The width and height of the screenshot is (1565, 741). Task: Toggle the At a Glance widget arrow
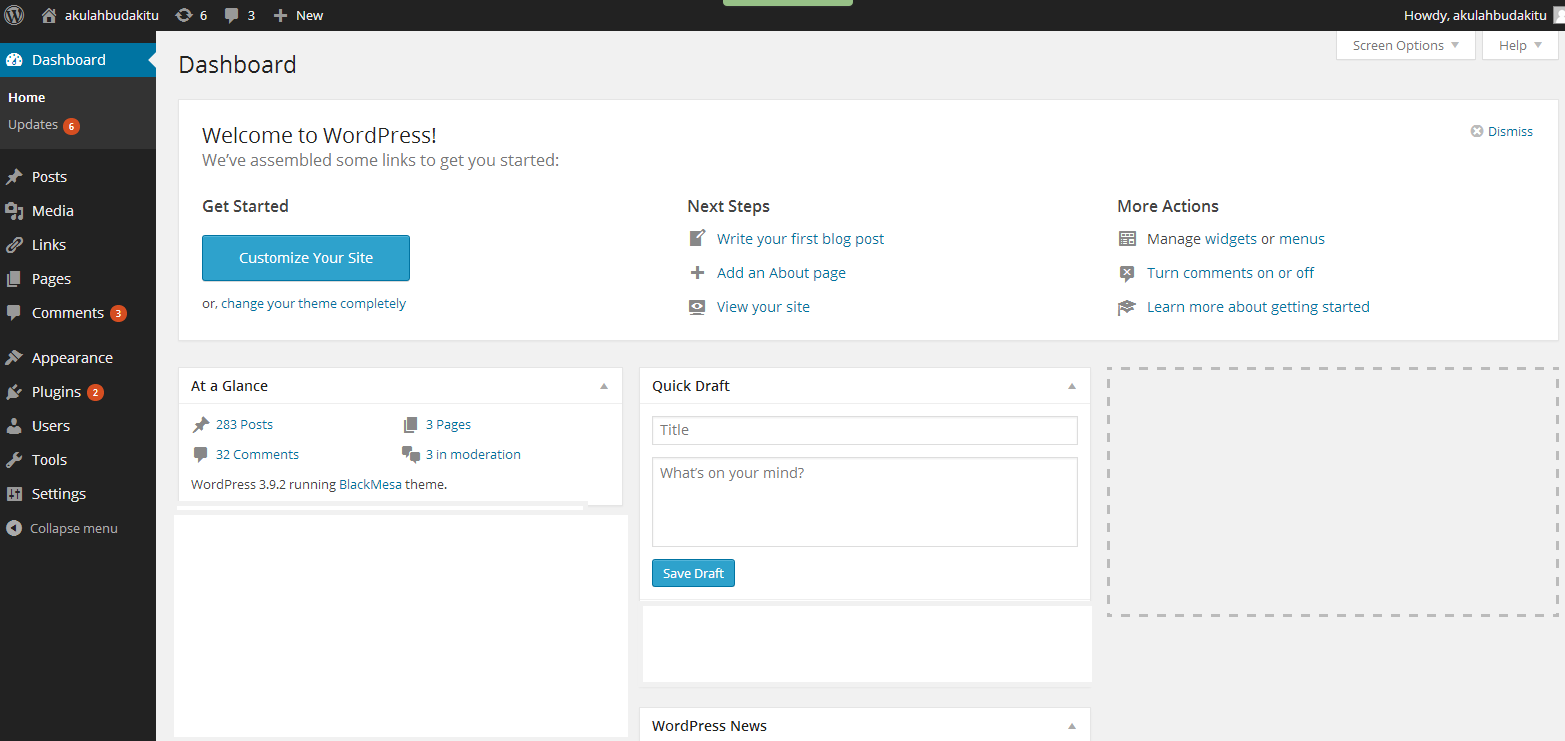tap(603, 386)
